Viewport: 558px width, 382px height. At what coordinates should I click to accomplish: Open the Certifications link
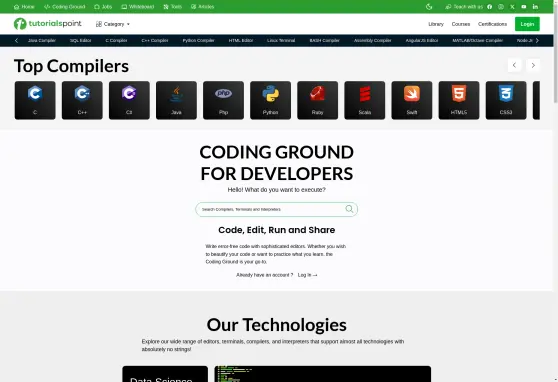(493, 24)
